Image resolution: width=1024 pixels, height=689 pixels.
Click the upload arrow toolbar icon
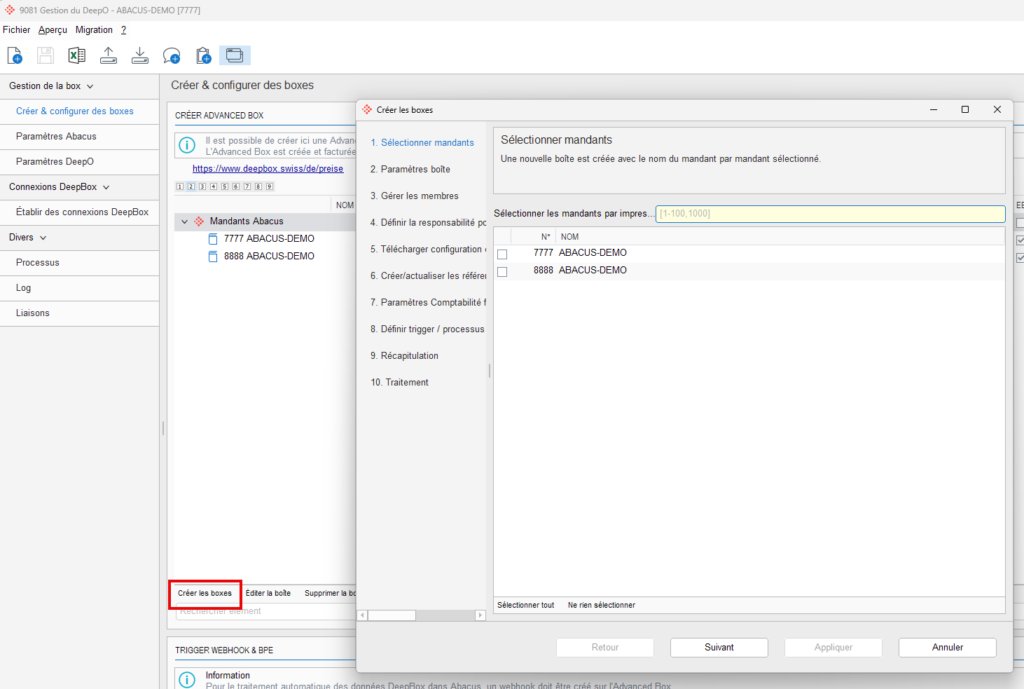[108, 56]
